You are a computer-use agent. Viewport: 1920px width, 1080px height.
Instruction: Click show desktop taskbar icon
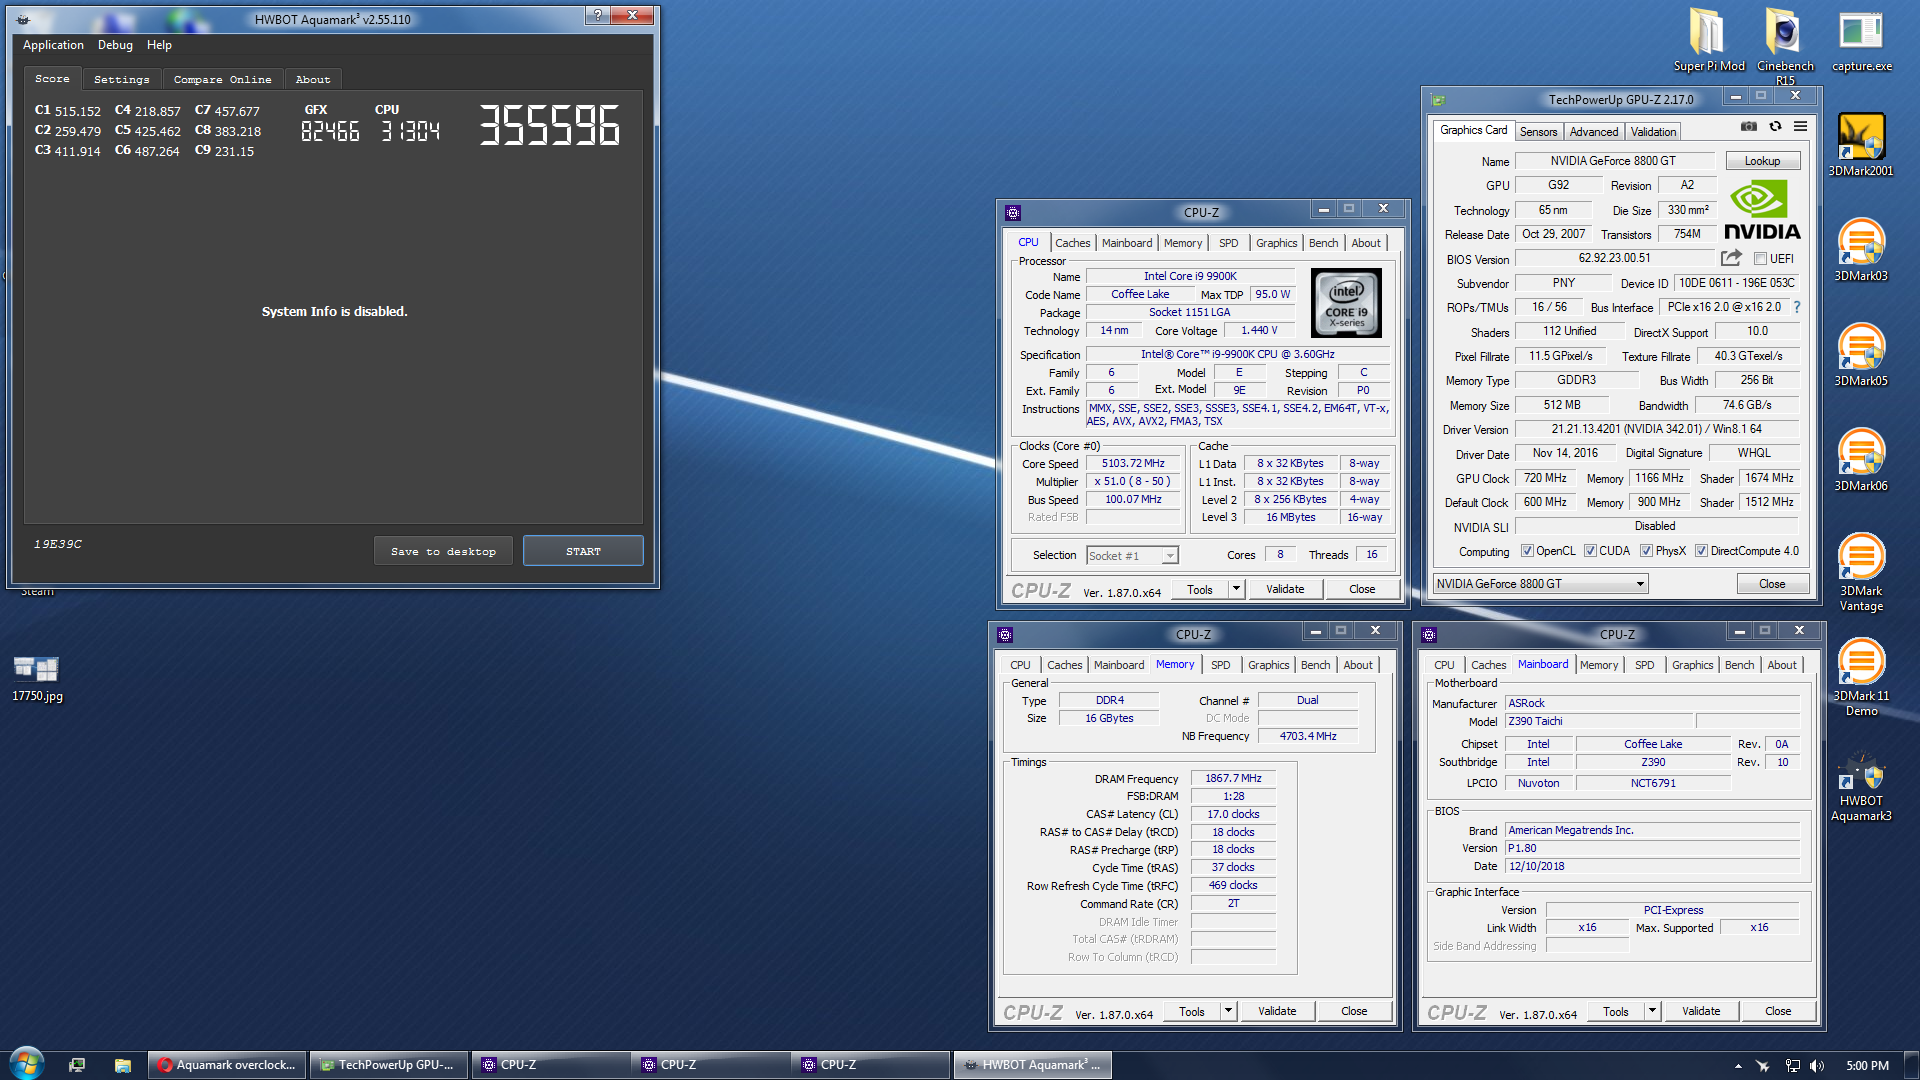(x=77, y=1065)
